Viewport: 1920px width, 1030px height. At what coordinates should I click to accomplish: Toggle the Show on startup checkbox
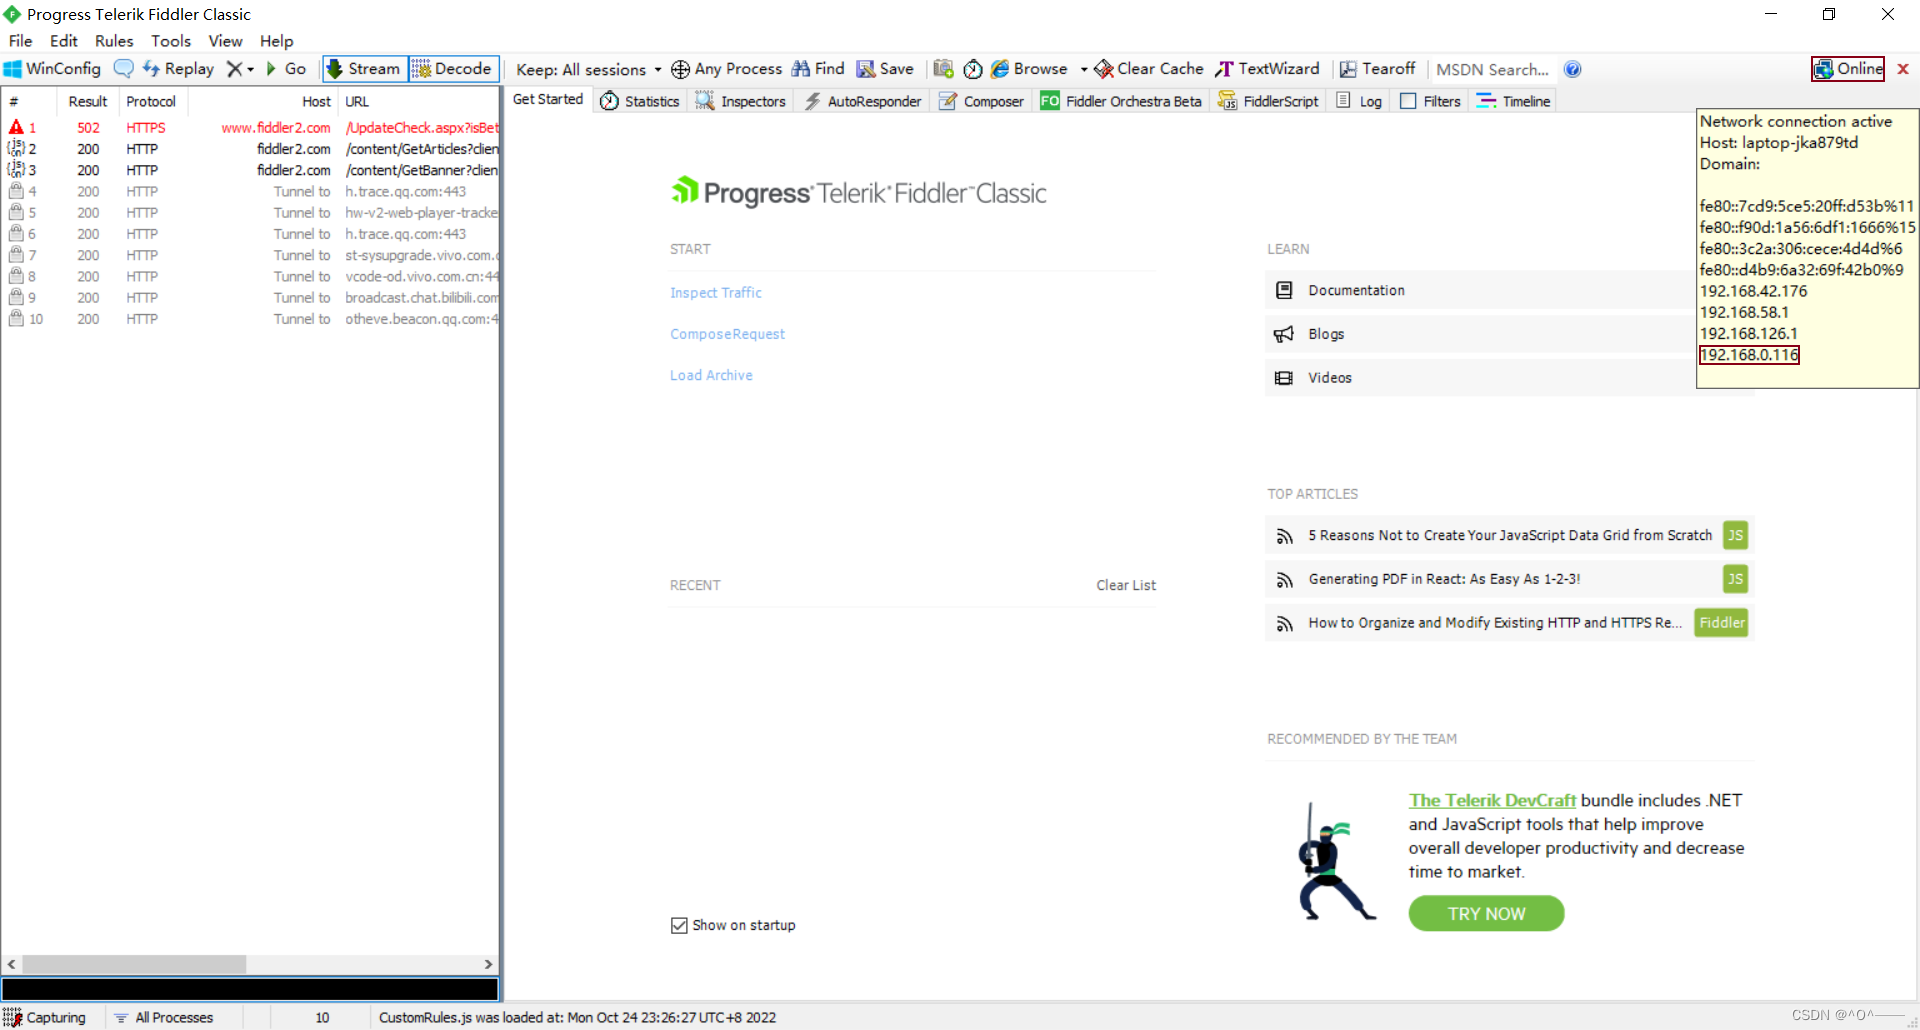coord(680,925)
